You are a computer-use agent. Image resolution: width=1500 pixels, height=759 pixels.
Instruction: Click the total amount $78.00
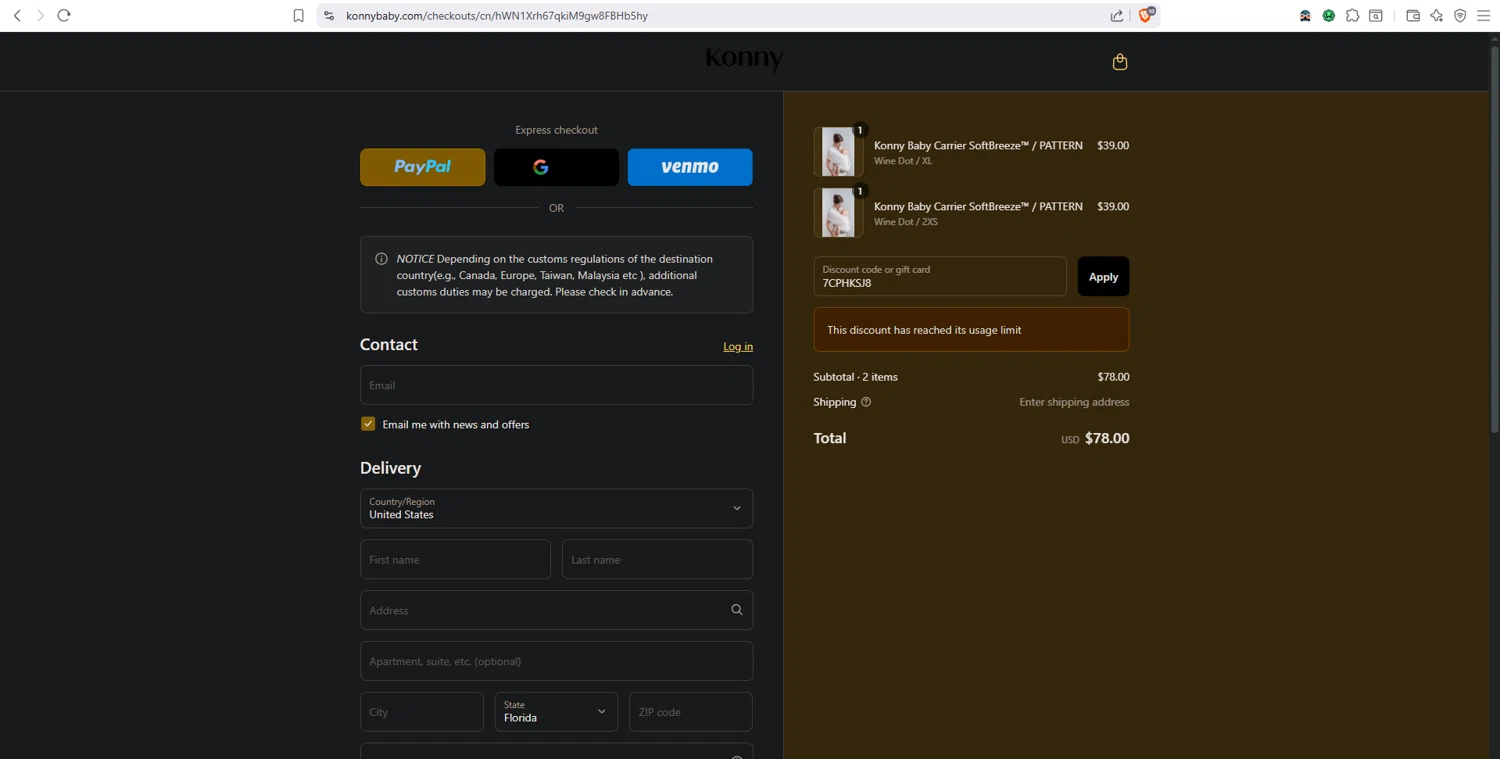pos(1107,438)
